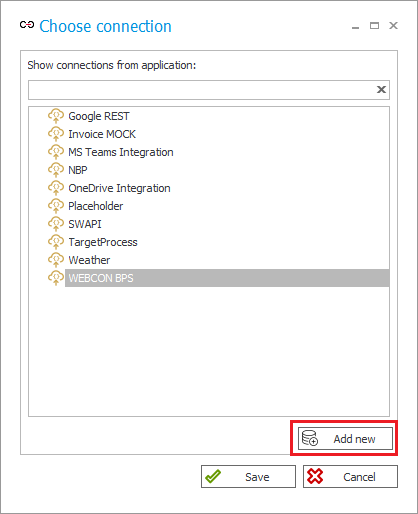
Task: Choose the TargetProcess connection
Action: (103, 242)
